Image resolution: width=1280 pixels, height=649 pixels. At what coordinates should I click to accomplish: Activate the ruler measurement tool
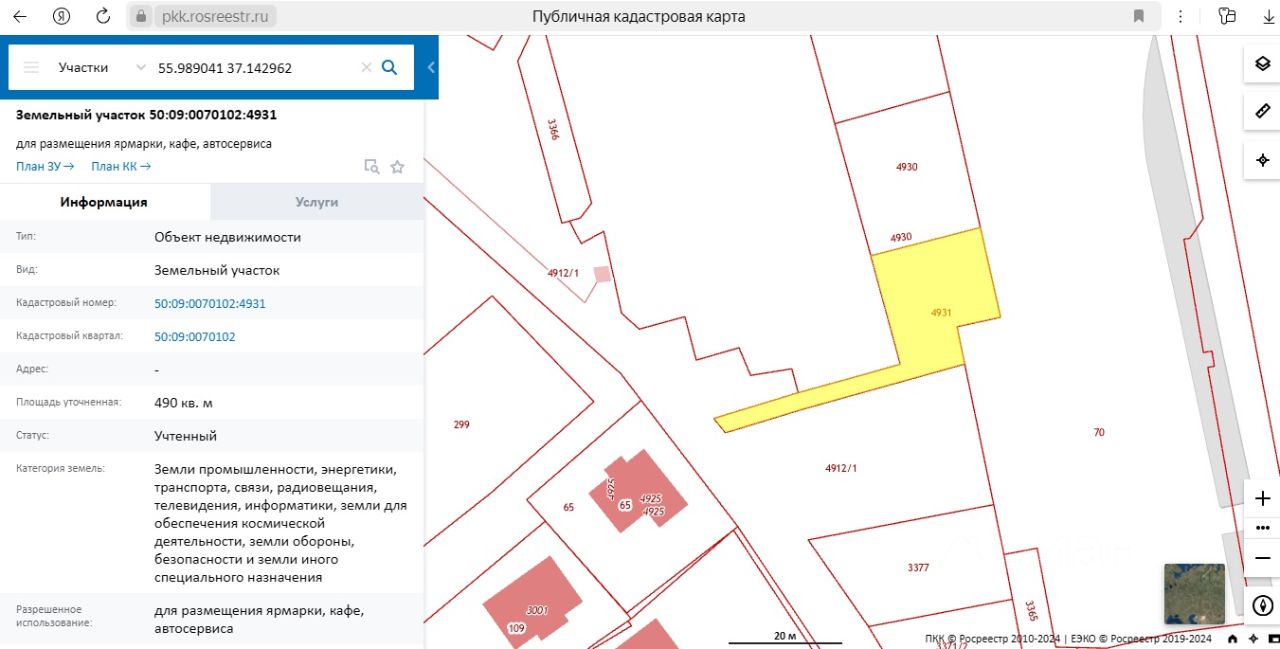pyautogui.click(x=1262, y=111)
